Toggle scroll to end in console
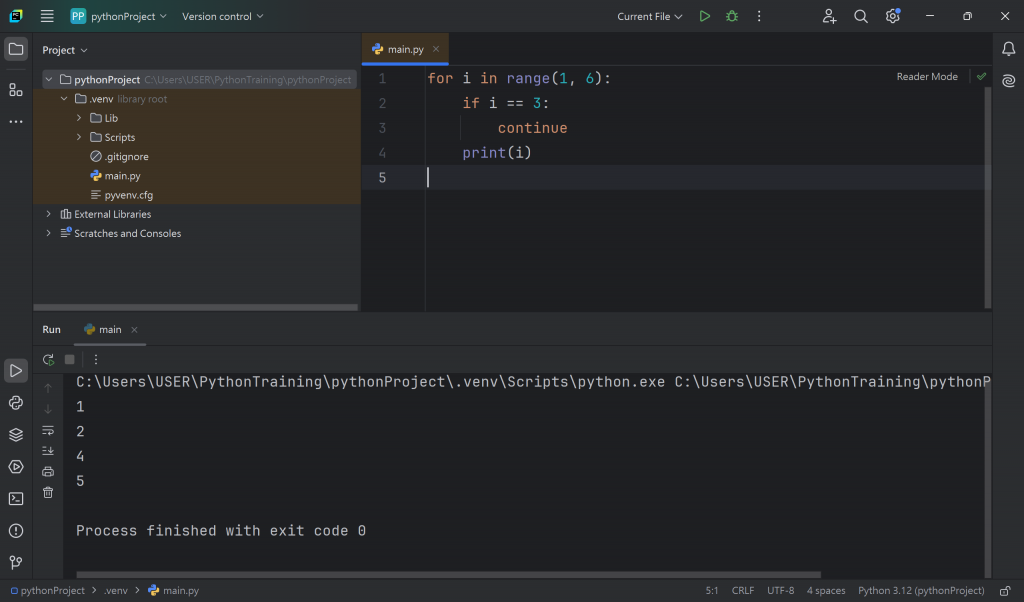This screenshot has width=1024, height=602. tap(48, 451)
